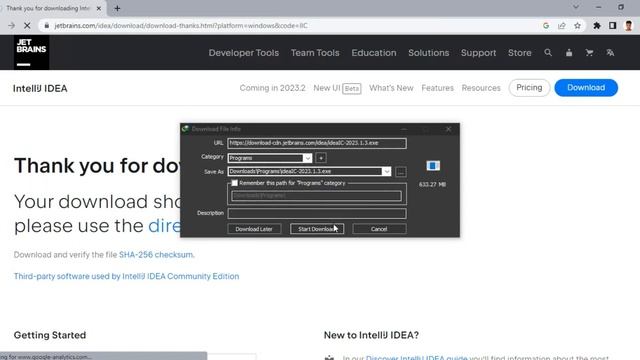640x360 pixels.
Task: Expand the Save As path dropdown arrow
Action: [386, 171]
